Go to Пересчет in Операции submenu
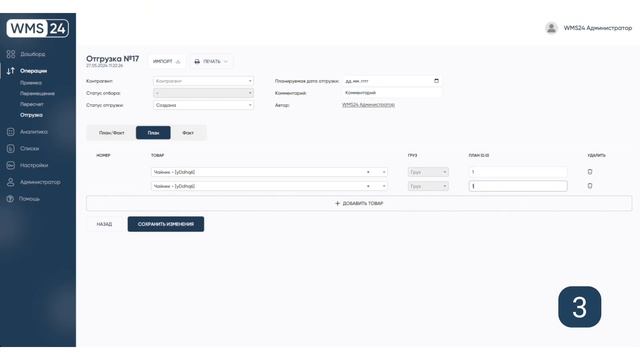This screenshot has width=640, height=360. coord(32,104)
